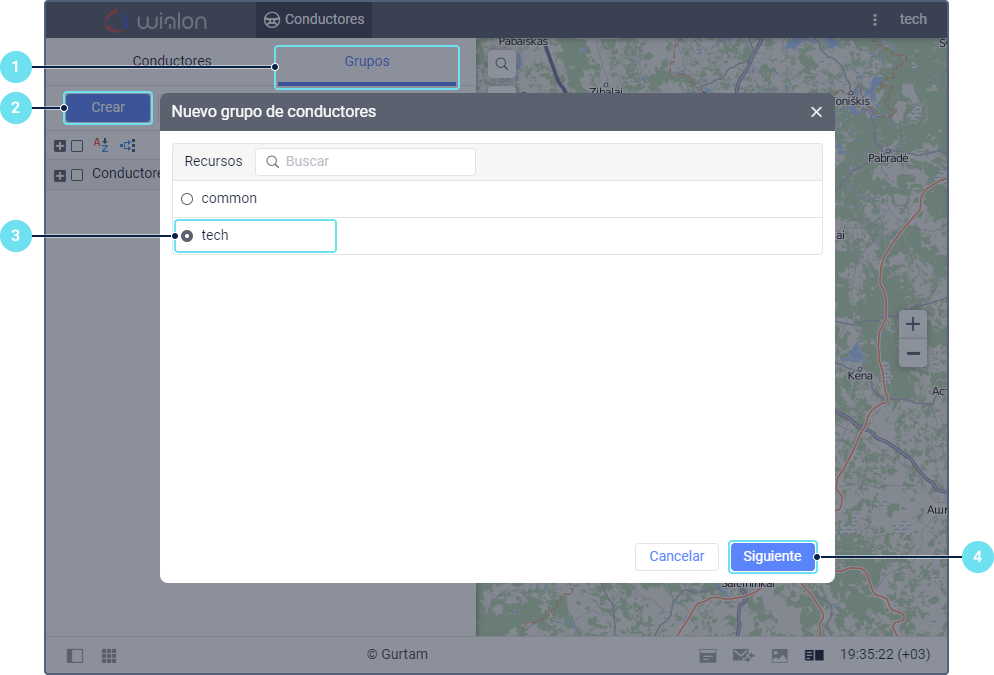Toggle the left panel layout icon
The image size is (994, 675).
[x=75, y=655]
